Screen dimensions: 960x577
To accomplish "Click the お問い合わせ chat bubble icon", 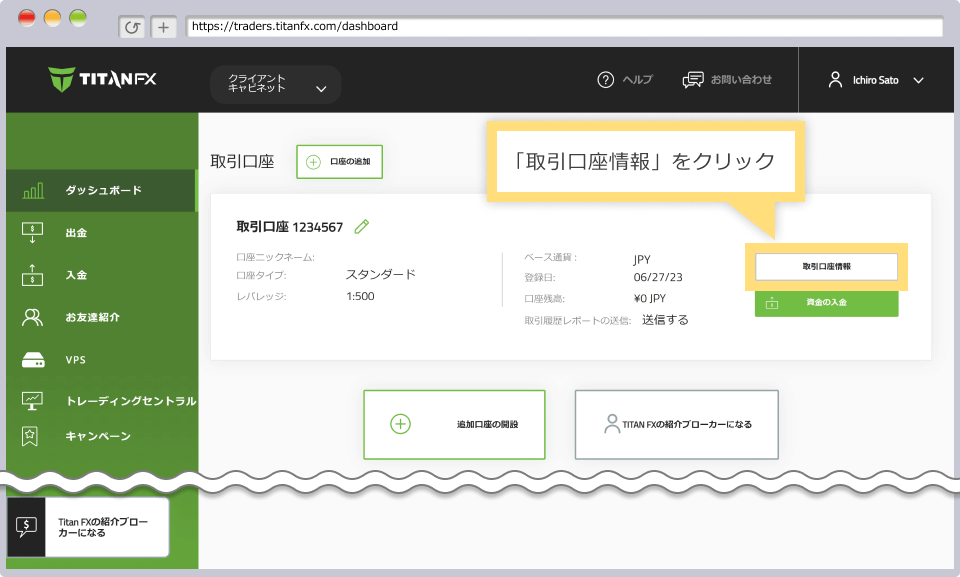I will tap(693, 80).
